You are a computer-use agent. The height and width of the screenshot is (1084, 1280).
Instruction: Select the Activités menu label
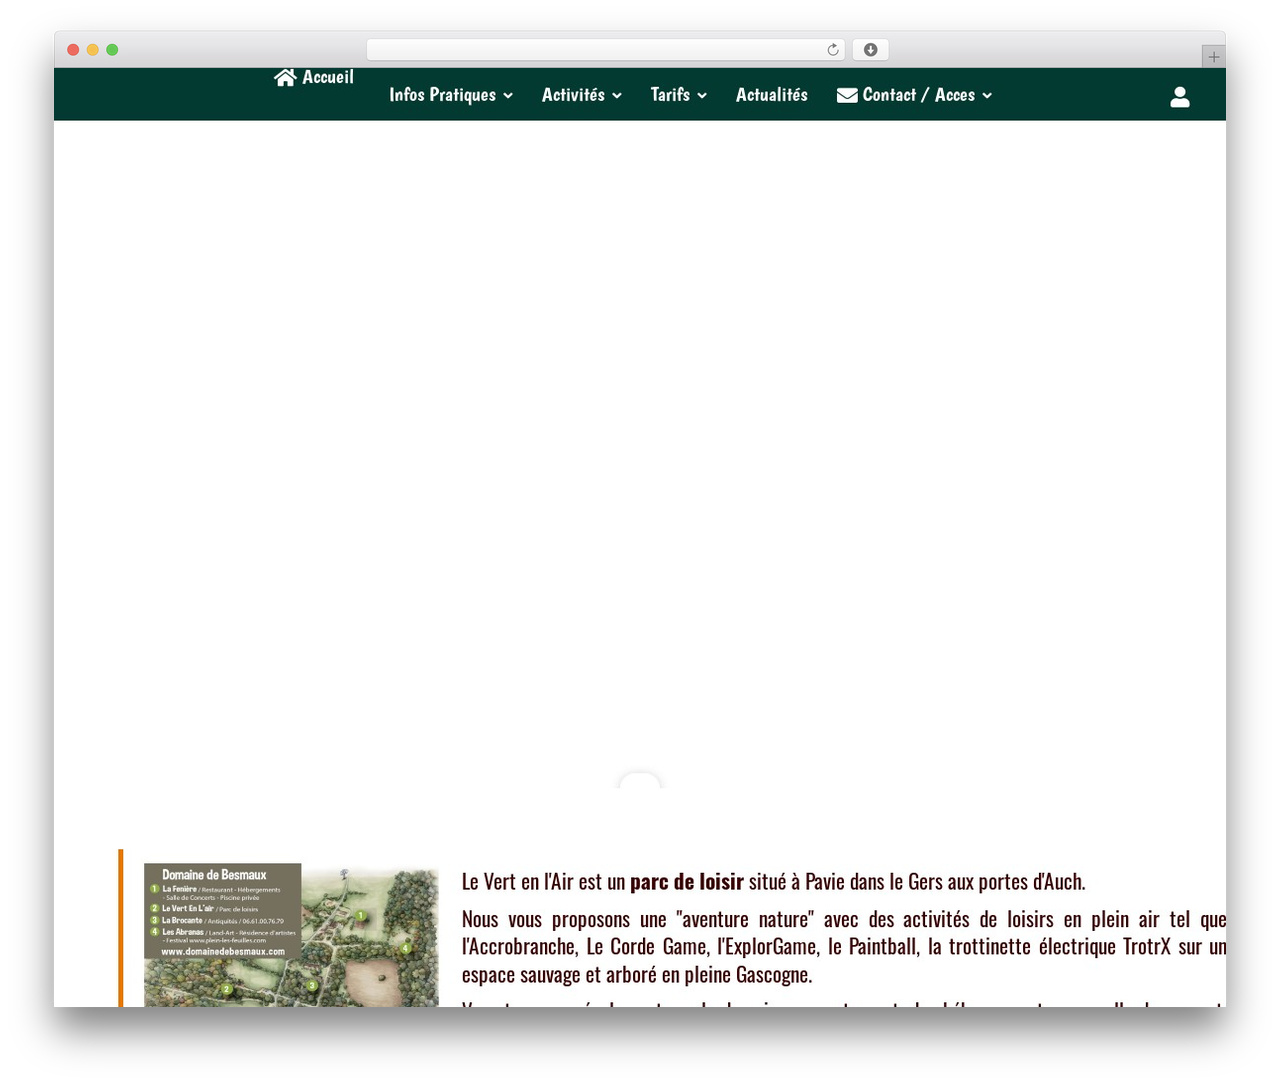pyautogui.click(x=573, y=95)
